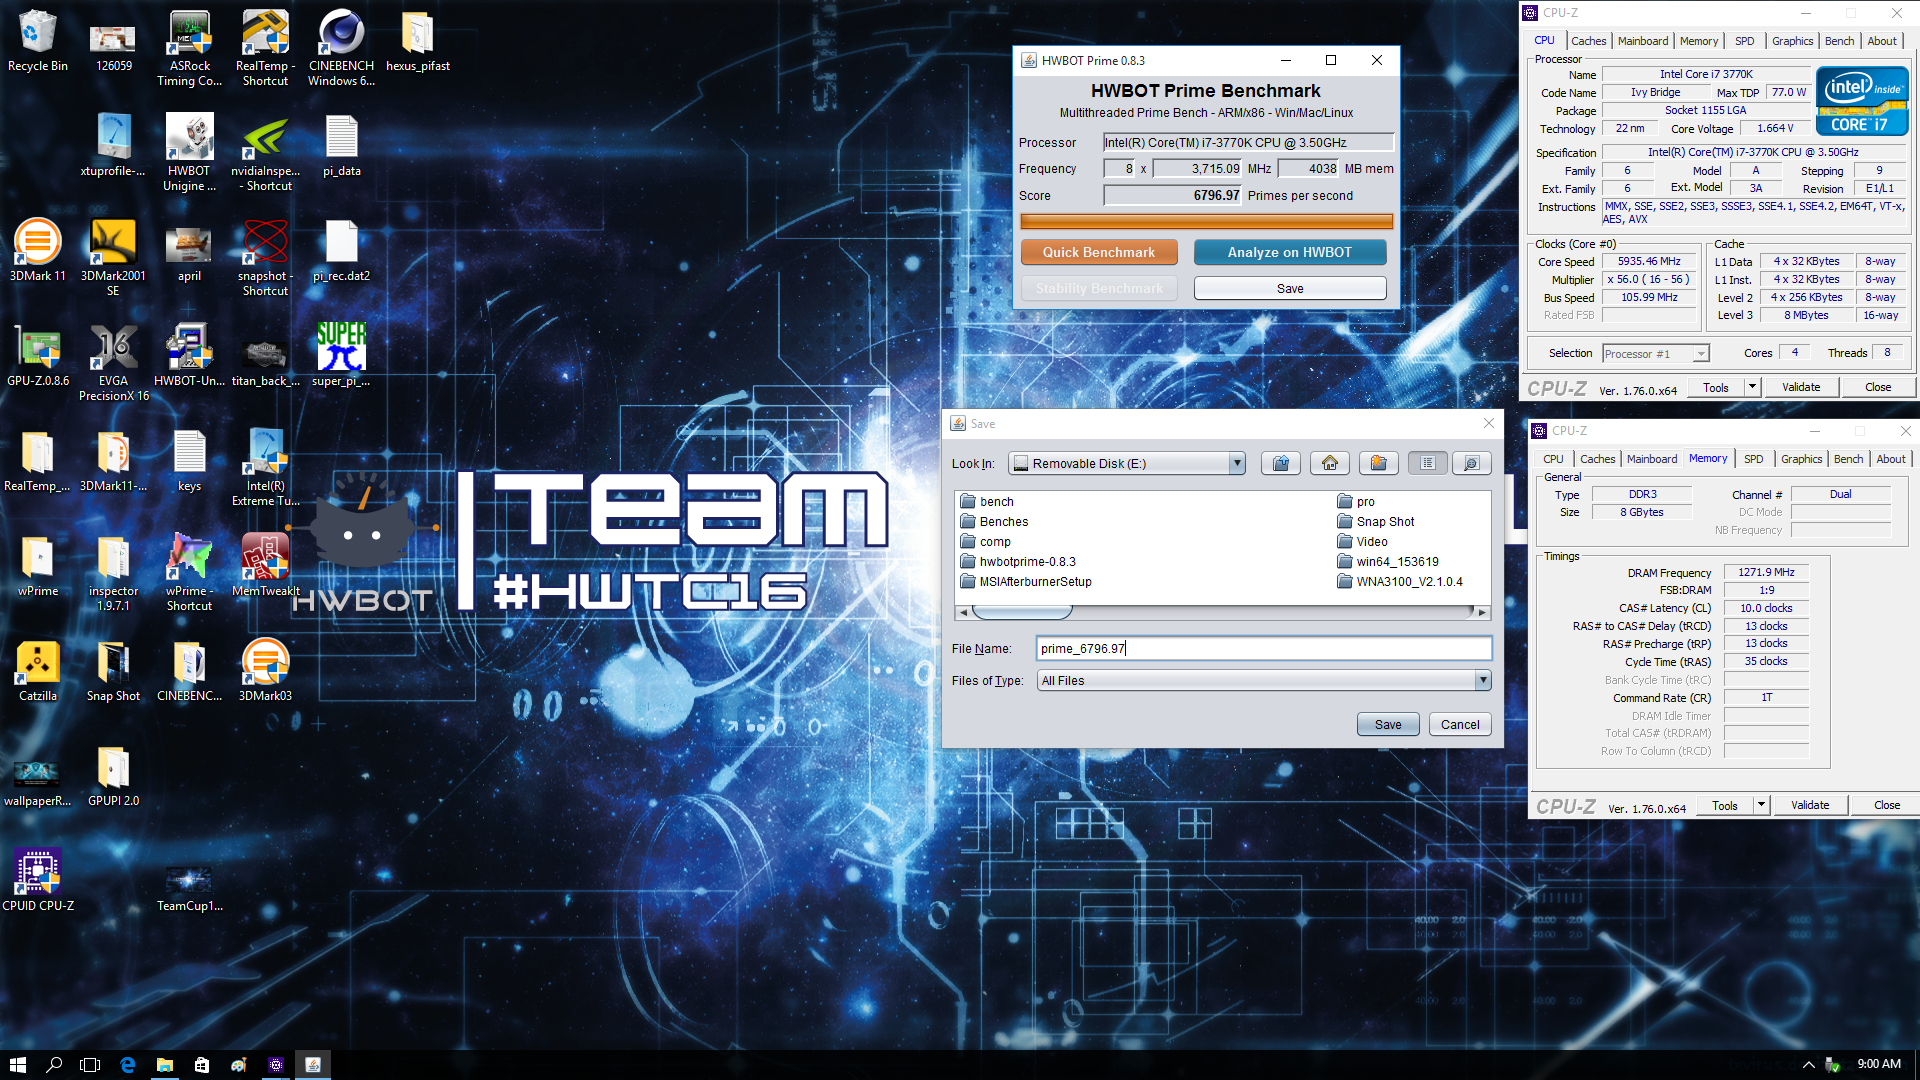This screenshot has height=1080, width=1920.
Task: Click the scrollbar right arrow in Save dialog
Action: click(x=1482, y=611)
